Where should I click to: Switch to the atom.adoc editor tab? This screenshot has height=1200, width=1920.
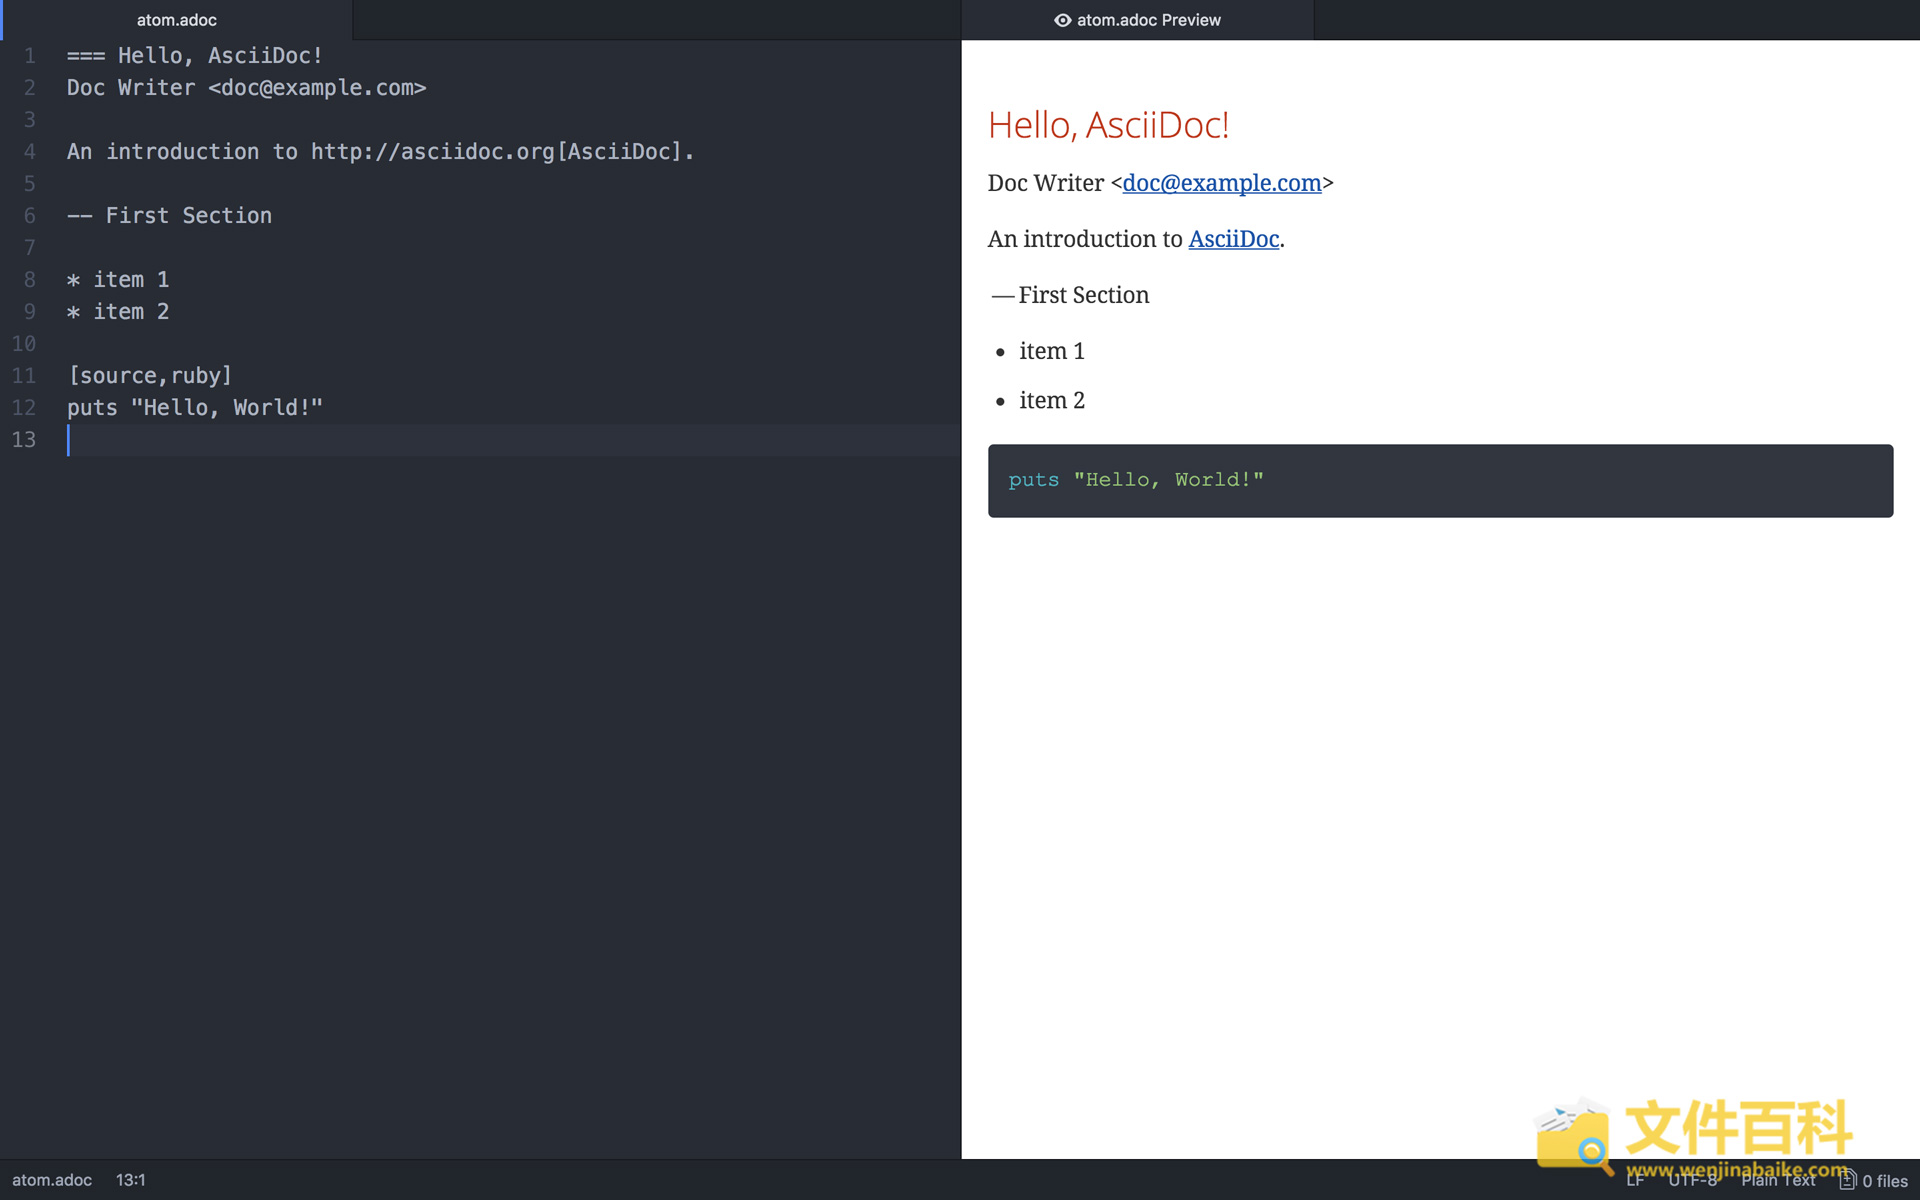(177, 20)
